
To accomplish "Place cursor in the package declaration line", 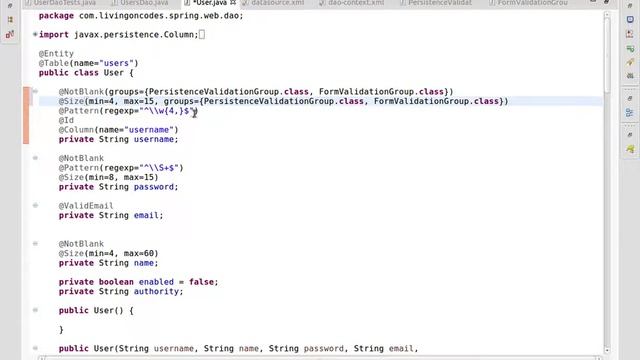I will click(141, 16).
